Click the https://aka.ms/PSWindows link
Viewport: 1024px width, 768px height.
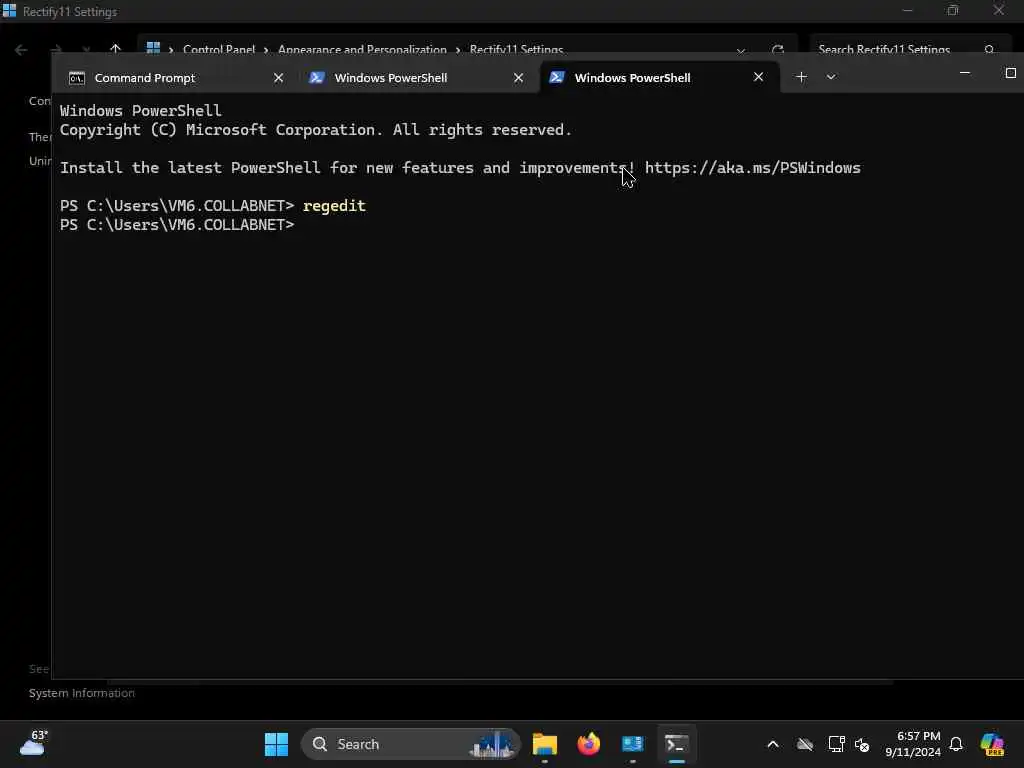coord(752,168)
